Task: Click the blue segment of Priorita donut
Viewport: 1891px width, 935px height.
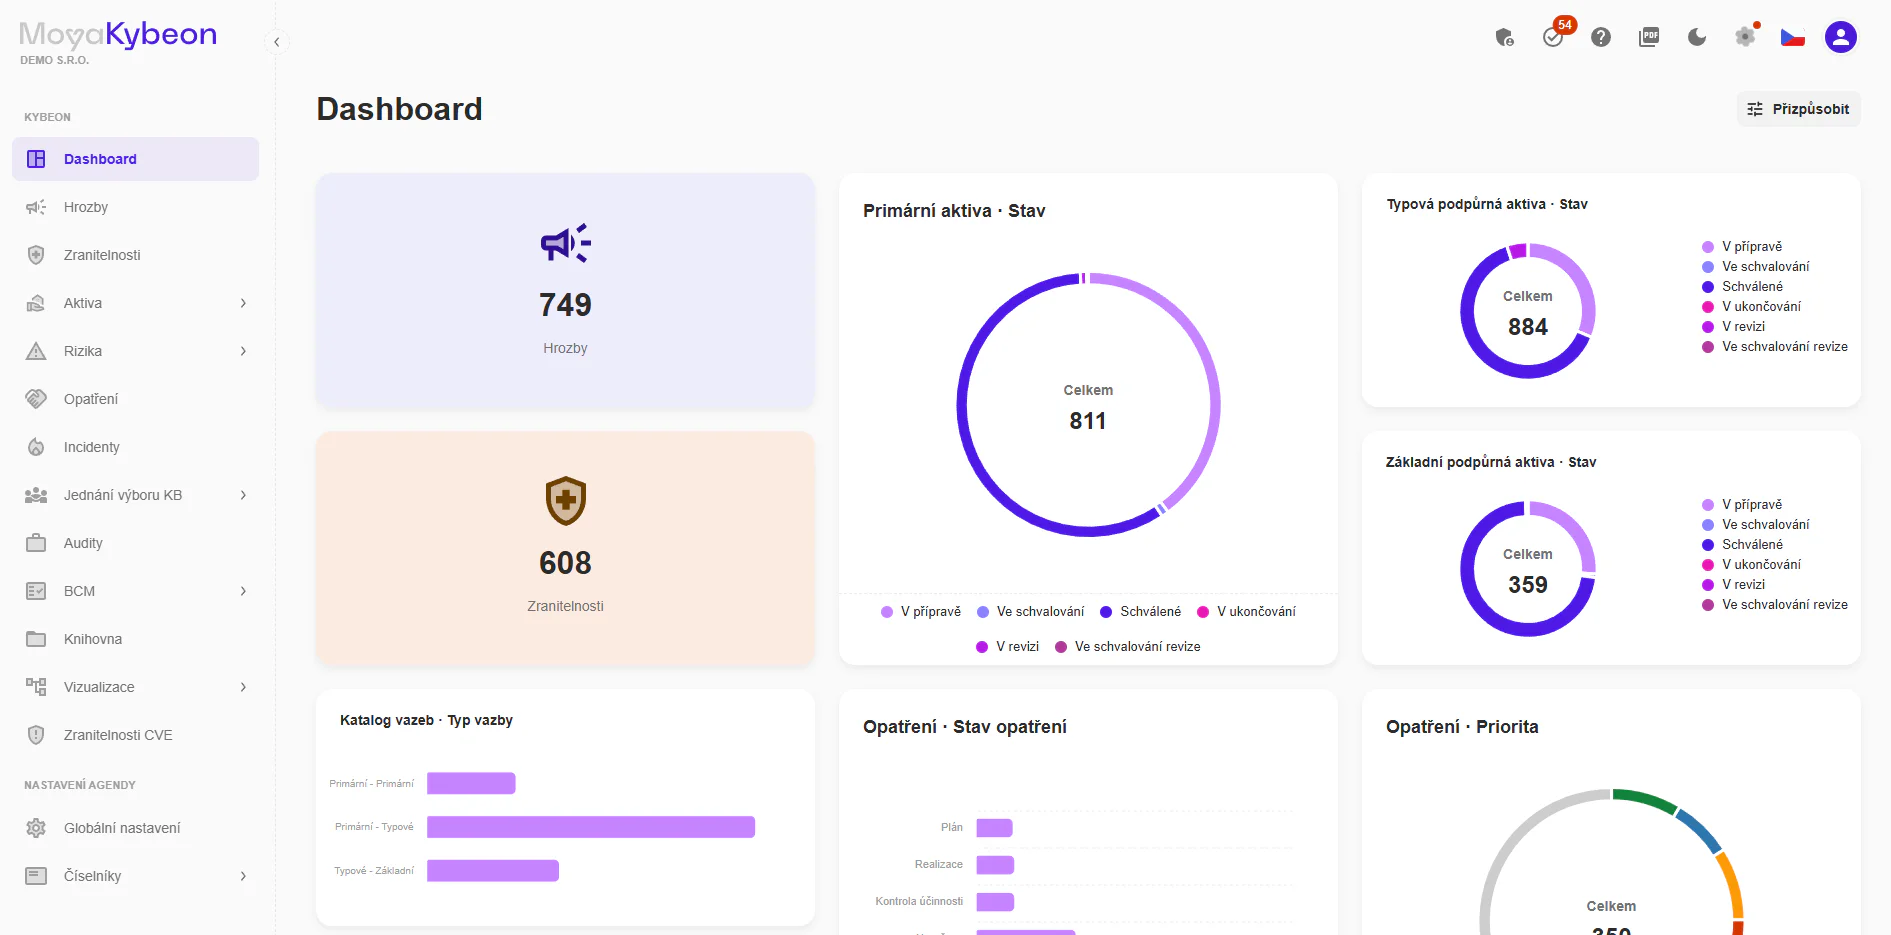Action: (1700, 829)
